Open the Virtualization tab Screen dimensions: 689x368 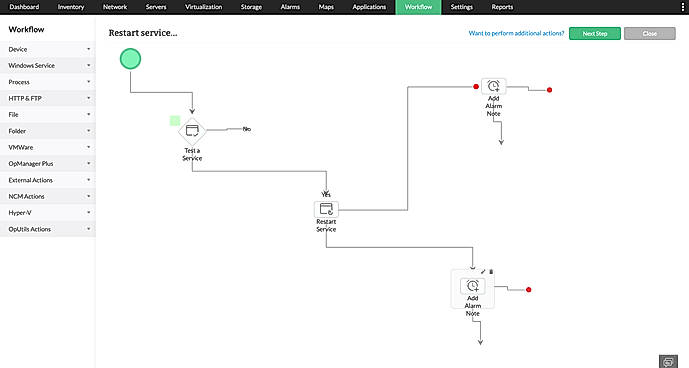coord(203,7)
